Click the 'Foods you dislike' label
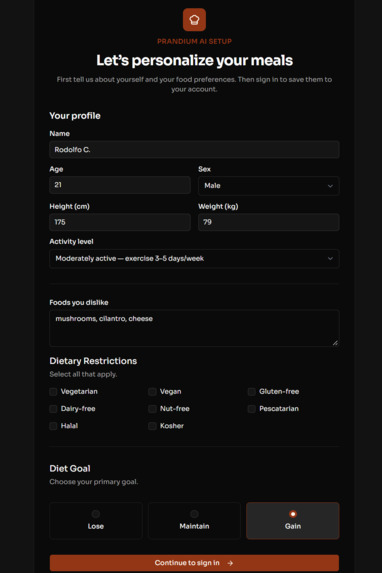This screenshot has height=573, width=382. [79, 303]
